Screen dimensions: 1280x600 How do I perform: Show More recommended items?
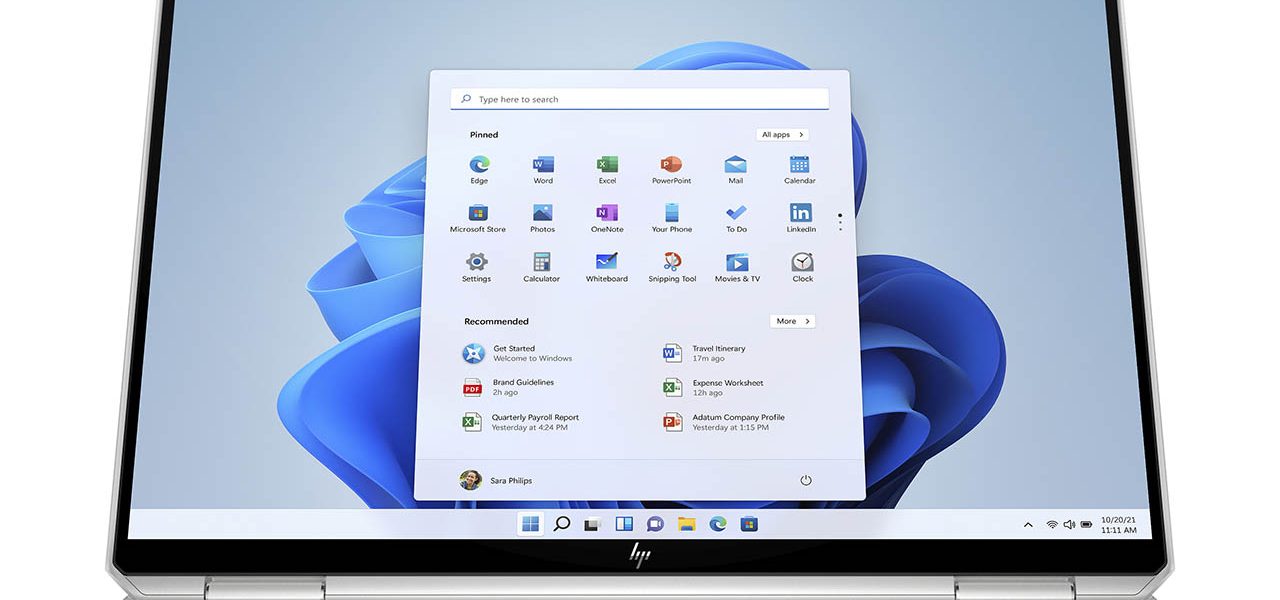(x=793, y=321)
